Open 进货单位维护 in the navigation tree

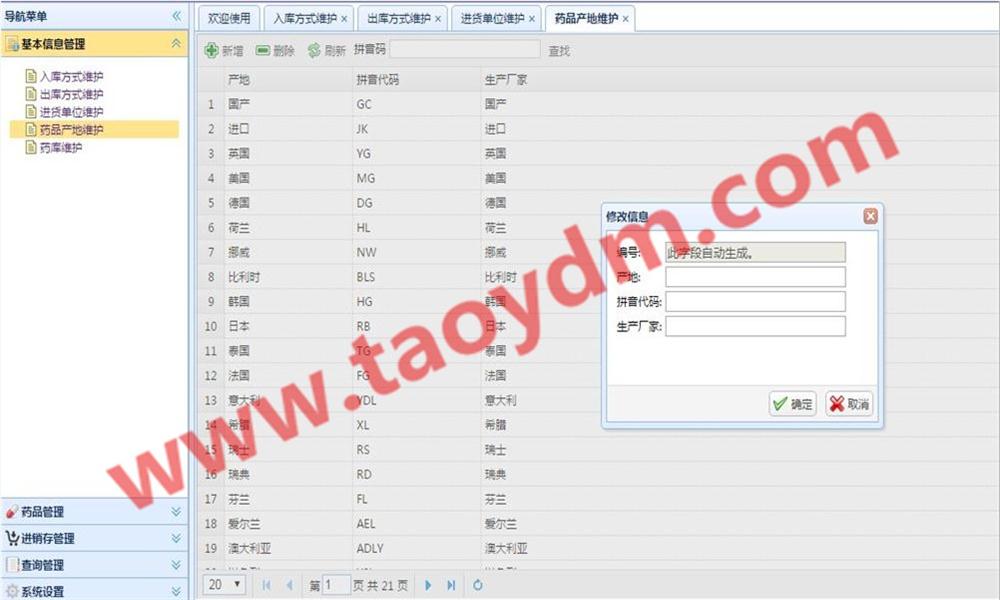[71, 112]
